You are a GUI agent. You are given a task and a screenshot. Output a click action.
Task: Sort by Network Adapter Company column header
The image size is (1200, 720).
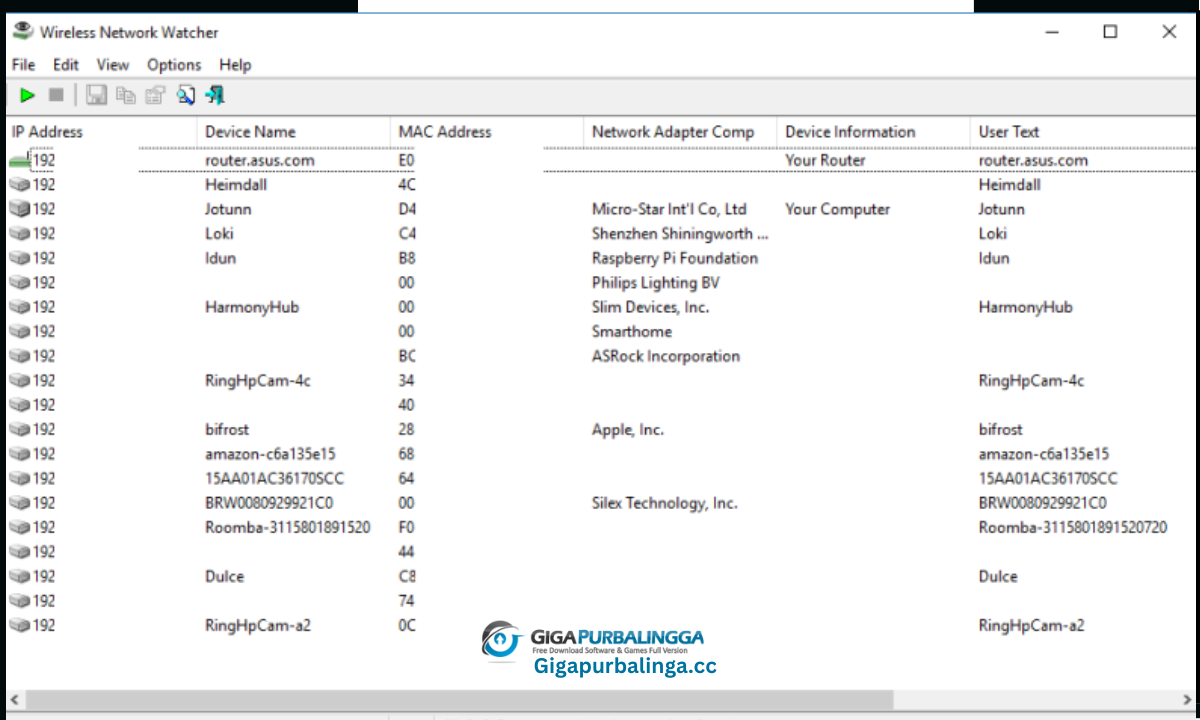680,132
